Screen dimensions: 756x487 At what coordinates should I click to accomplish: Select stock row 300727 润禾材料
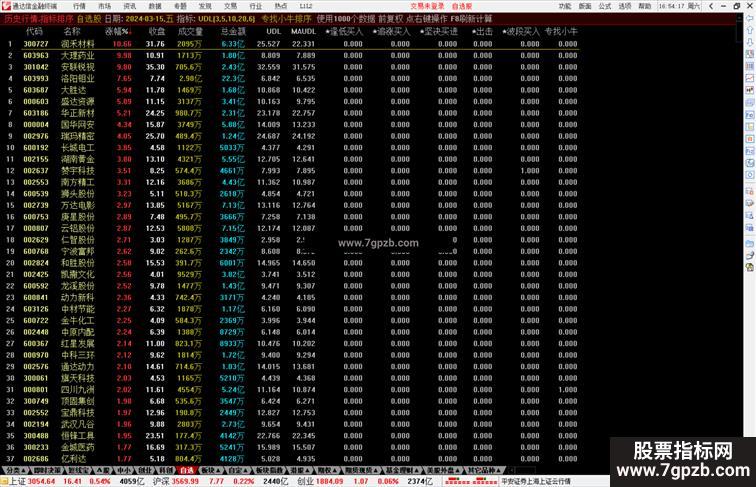point(289,44)
